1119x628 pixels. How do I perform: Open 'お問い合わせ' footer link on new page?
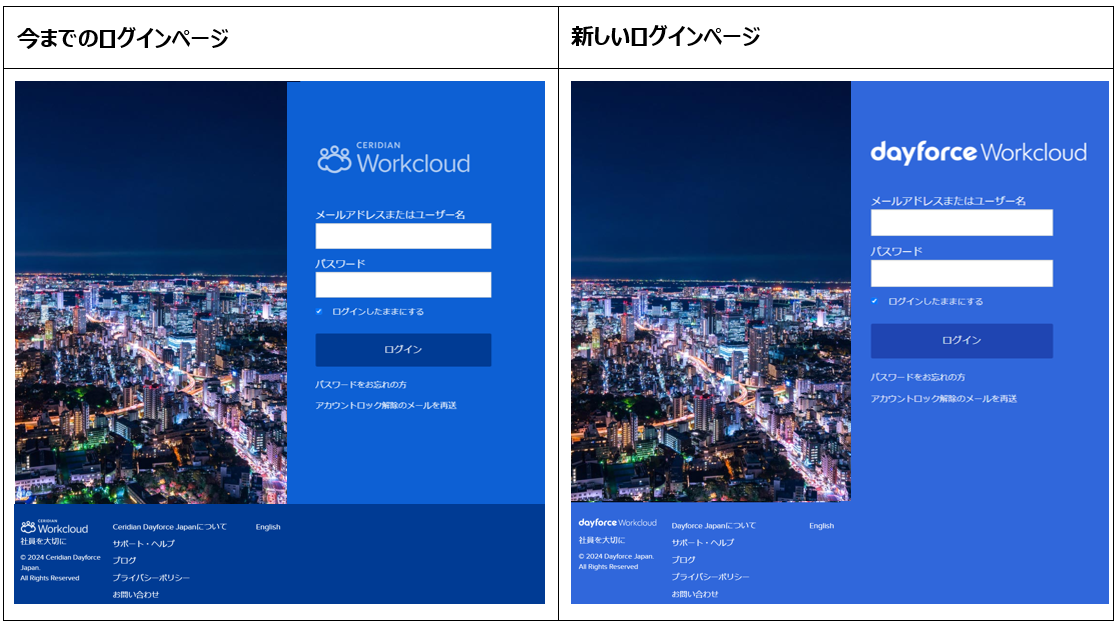(694, 594)
